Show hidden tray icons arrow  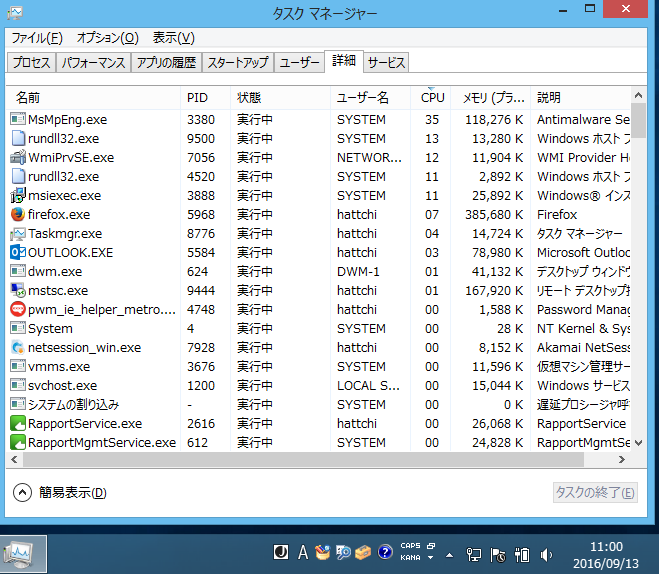coord(449,555)
